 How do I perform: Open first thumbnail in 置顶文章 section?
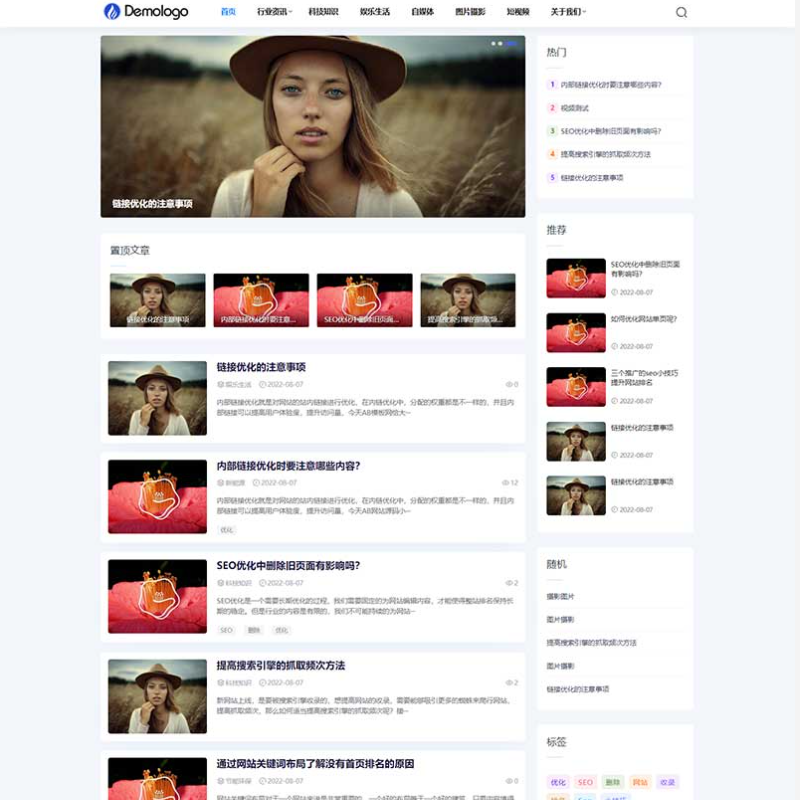coord(157,300)
